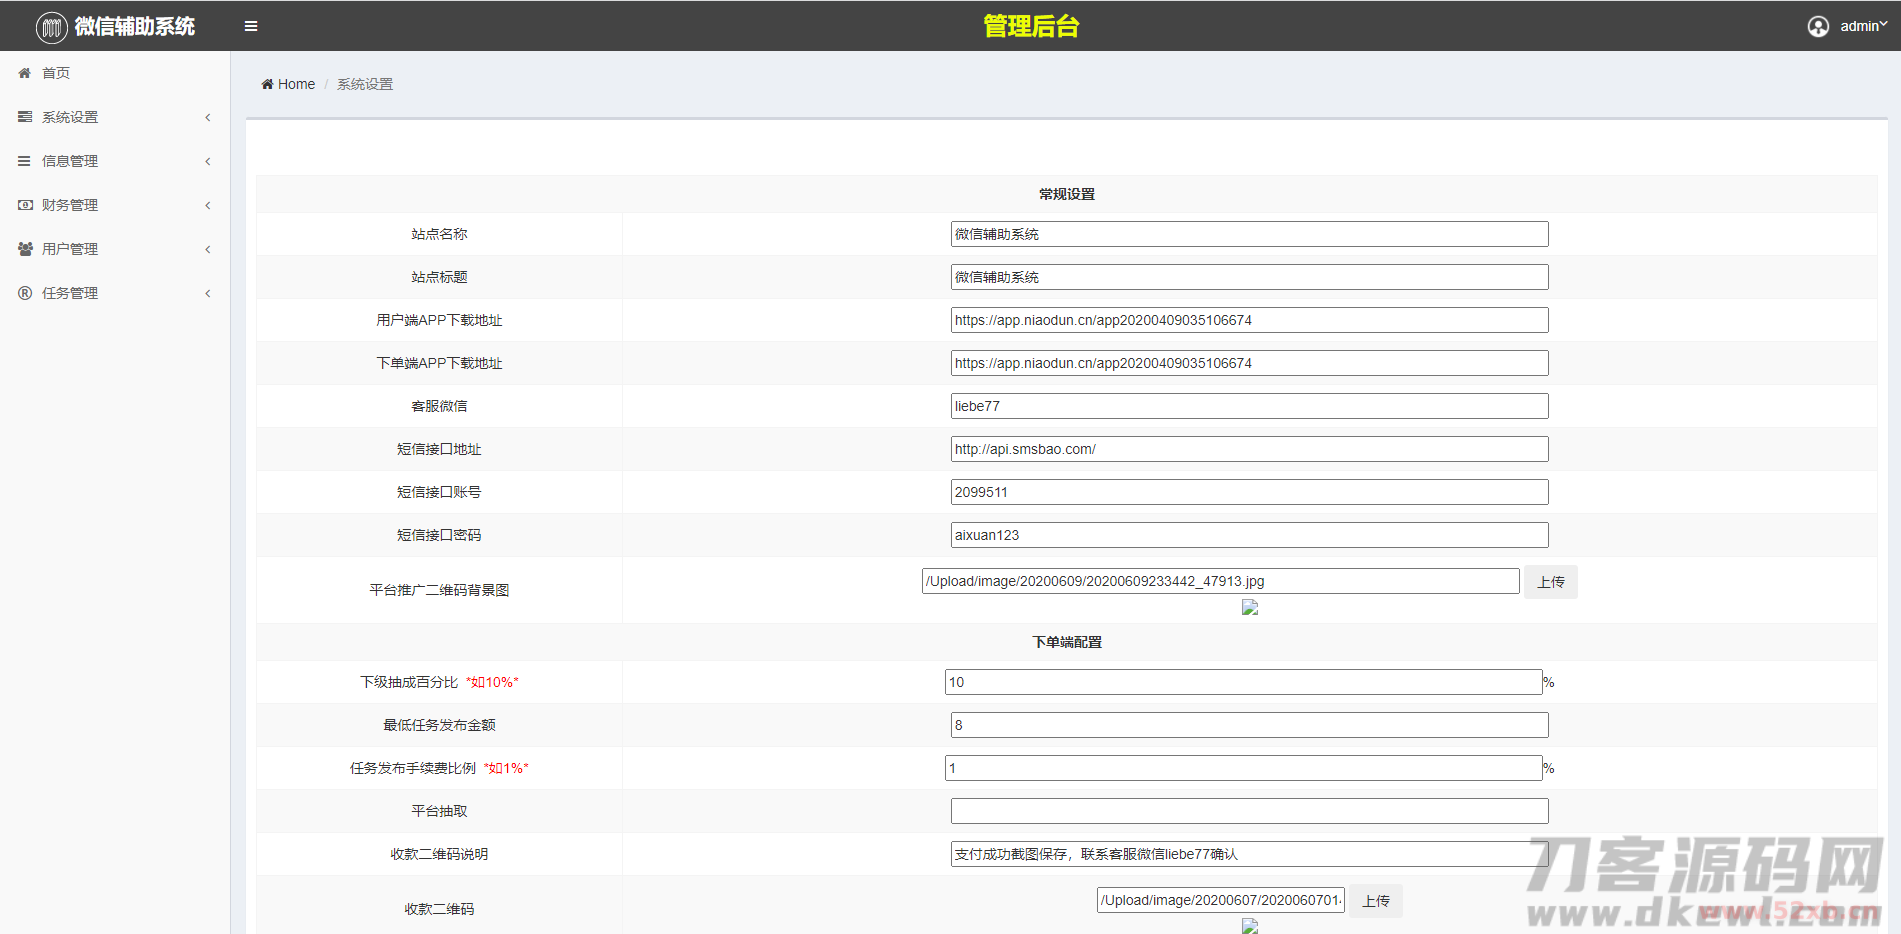Viewport: 1901px width, 934px height.
Task: Expand the 财务管理 menu chevron
Action: tap(208, 205)
